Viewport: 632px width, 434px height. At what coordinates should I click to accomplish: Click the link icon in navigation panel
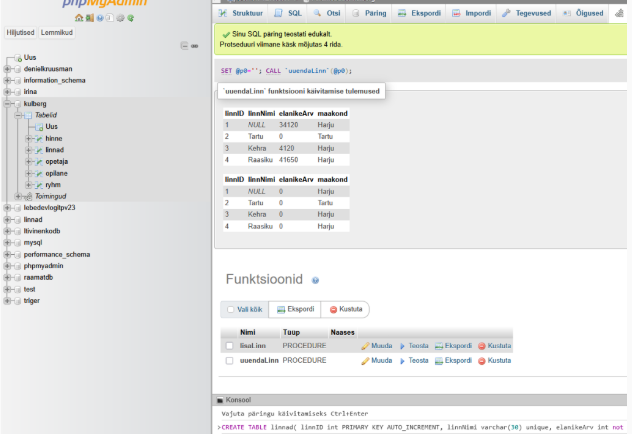coord(194,46)
